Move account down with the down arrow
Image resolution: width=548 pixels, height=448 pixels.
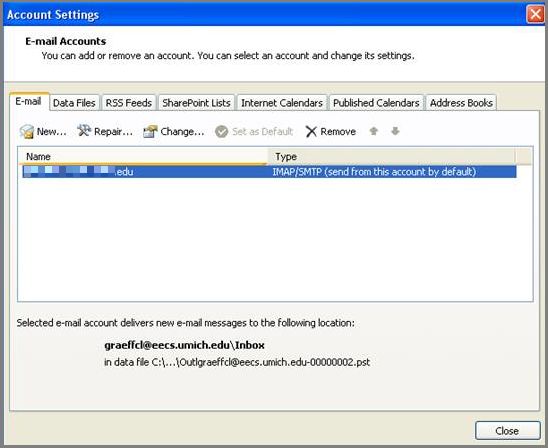pyautogui.click(x=395, y=131)
